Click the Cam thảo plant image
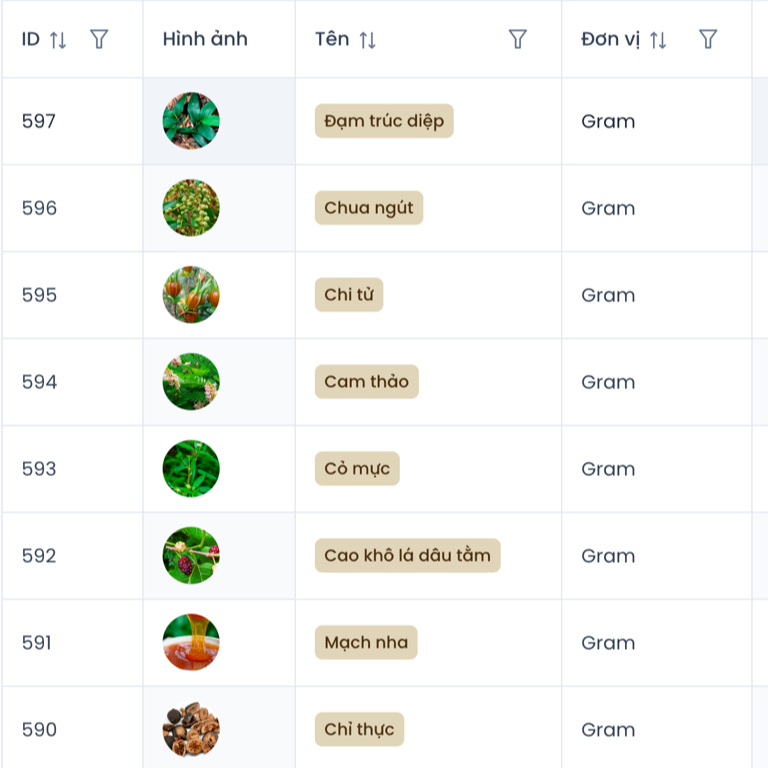The height and width of the screenshot is (768, 768). coord(191,382)
